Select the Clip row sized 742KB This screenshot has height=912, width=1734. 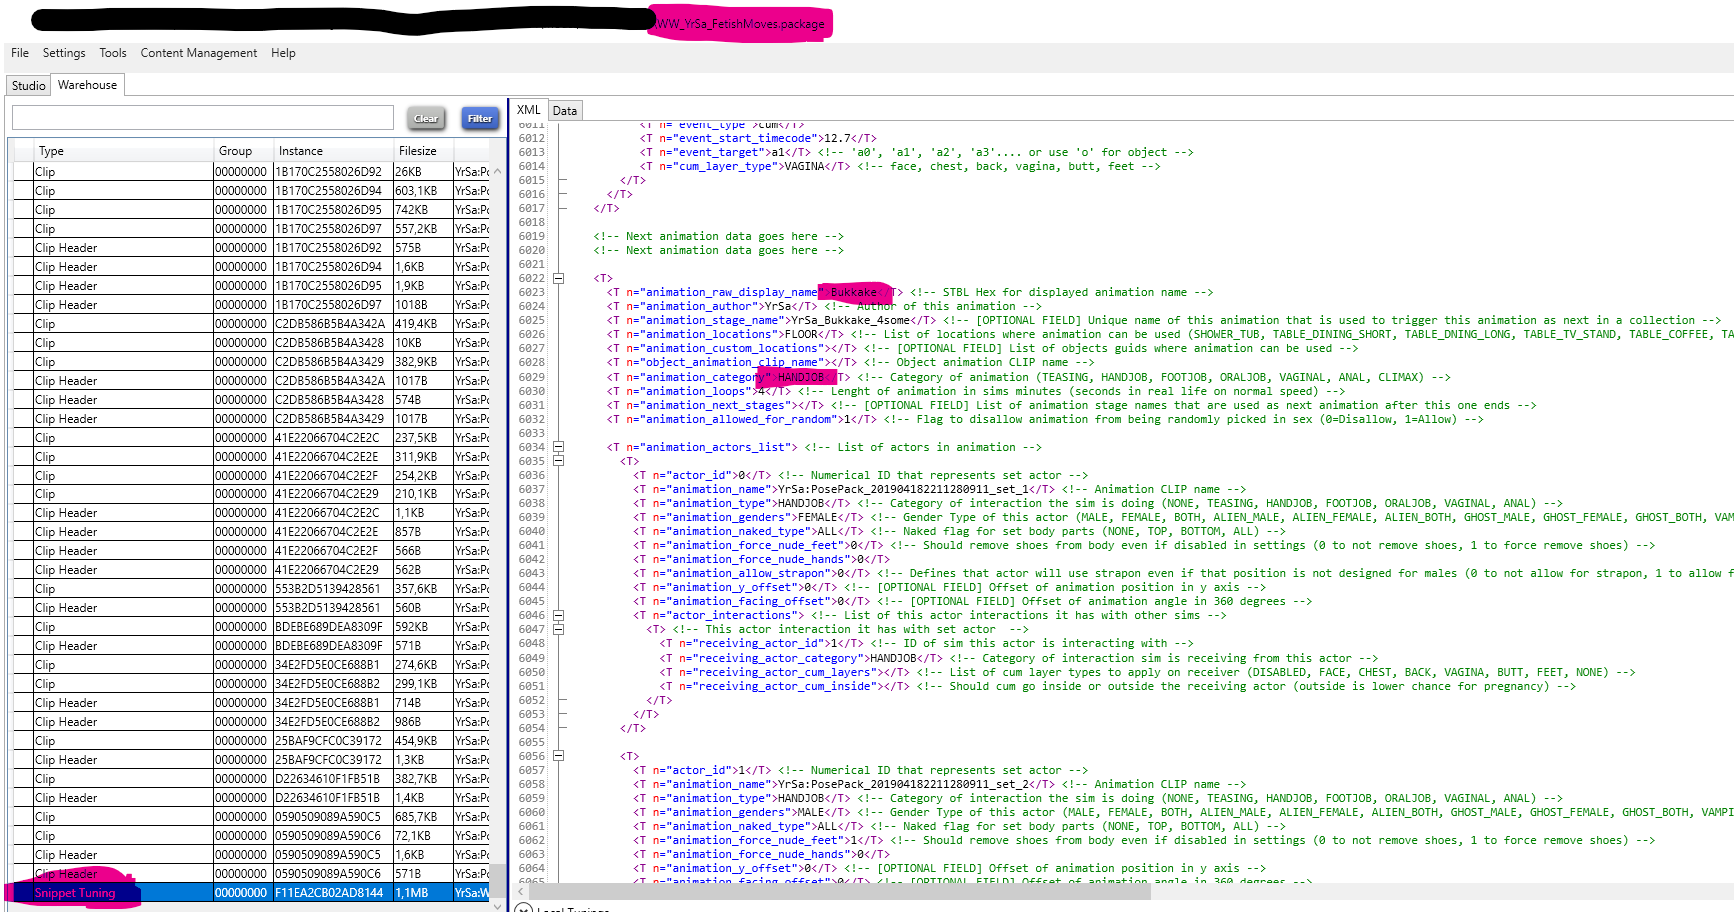(250, 210)
